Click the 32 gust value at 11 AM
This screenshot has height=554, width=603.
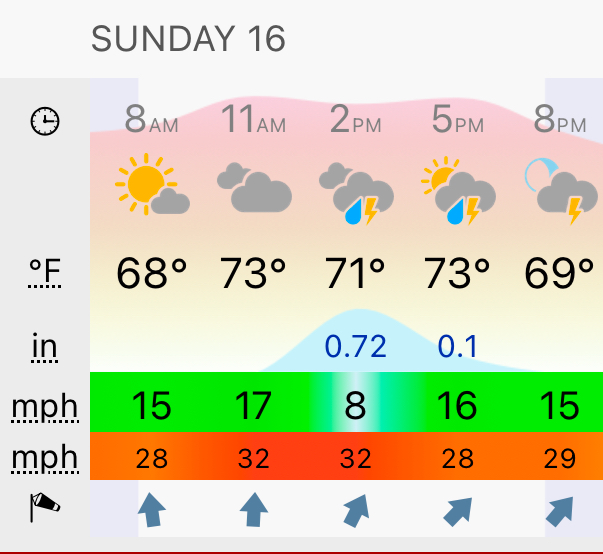coord(253,458)
